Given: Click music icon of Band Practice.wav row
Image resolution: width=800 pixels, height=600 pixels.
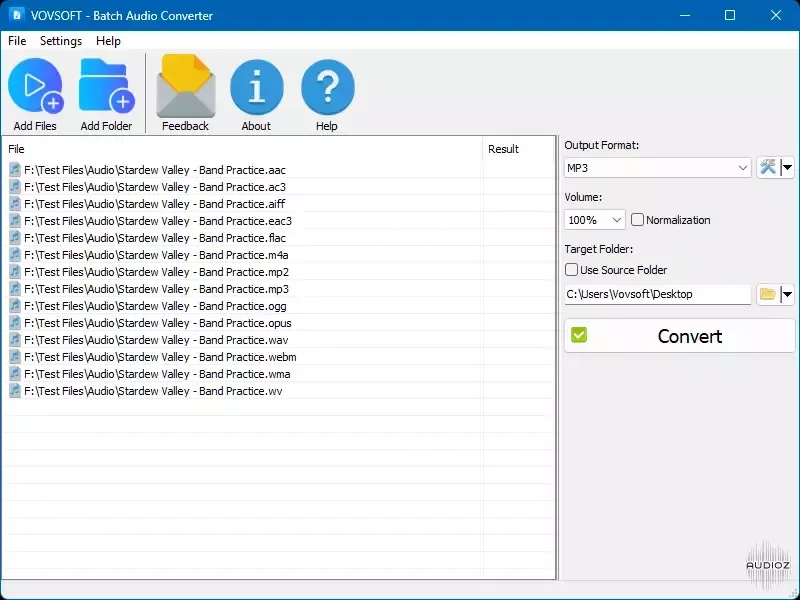Looking at the screenshot, I should tap(15, 340).
